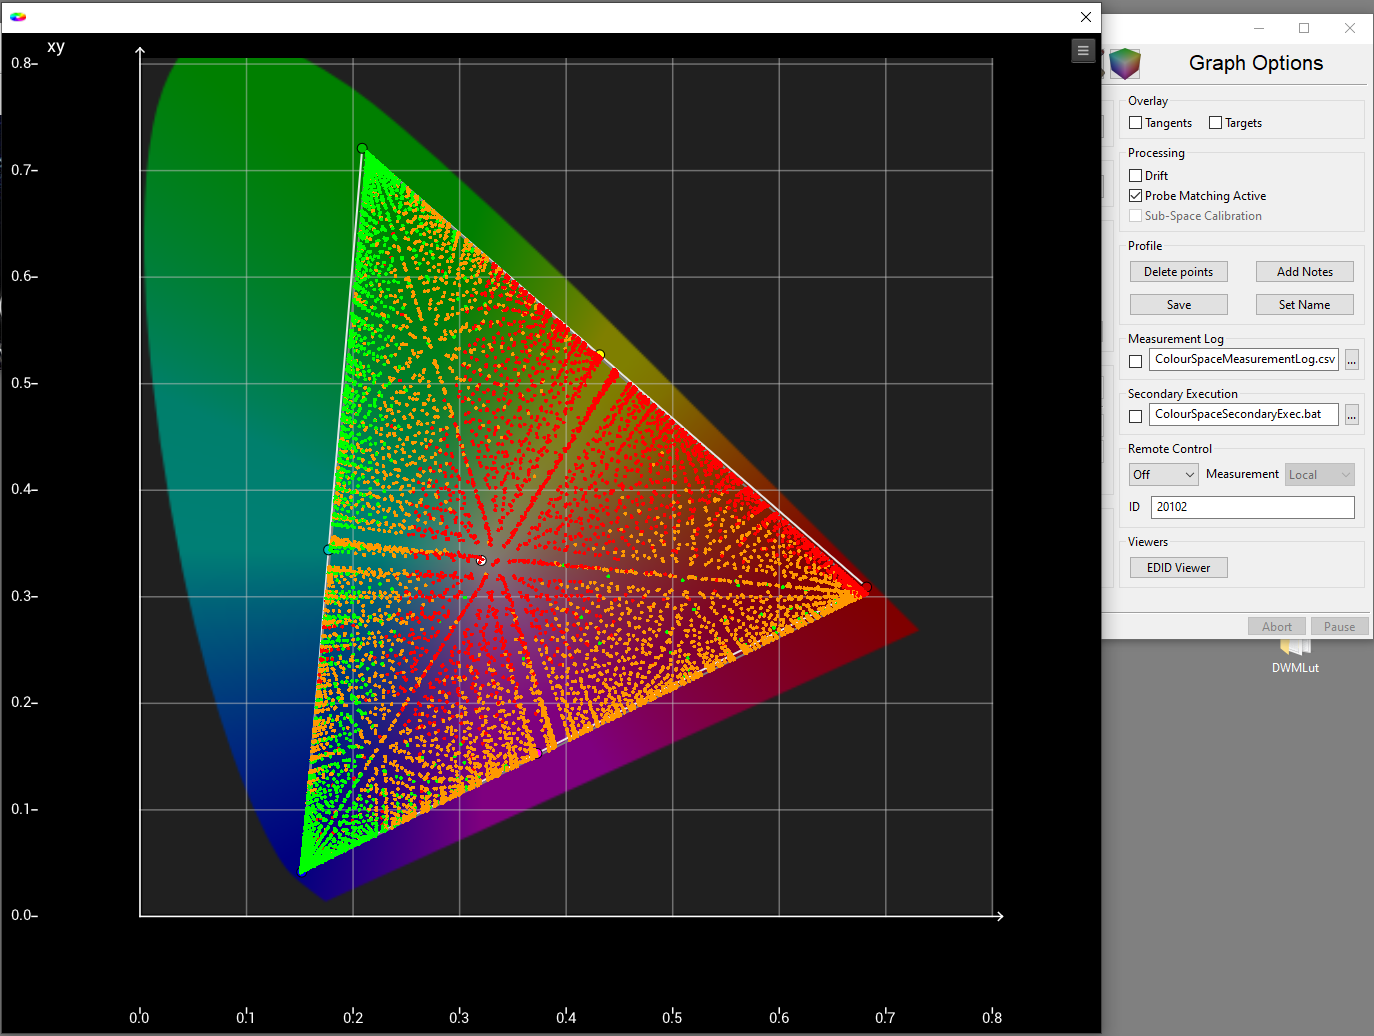1374x1036 pixels.
Task: Click the RGB colour cube icon
Action: [1125, 63]
